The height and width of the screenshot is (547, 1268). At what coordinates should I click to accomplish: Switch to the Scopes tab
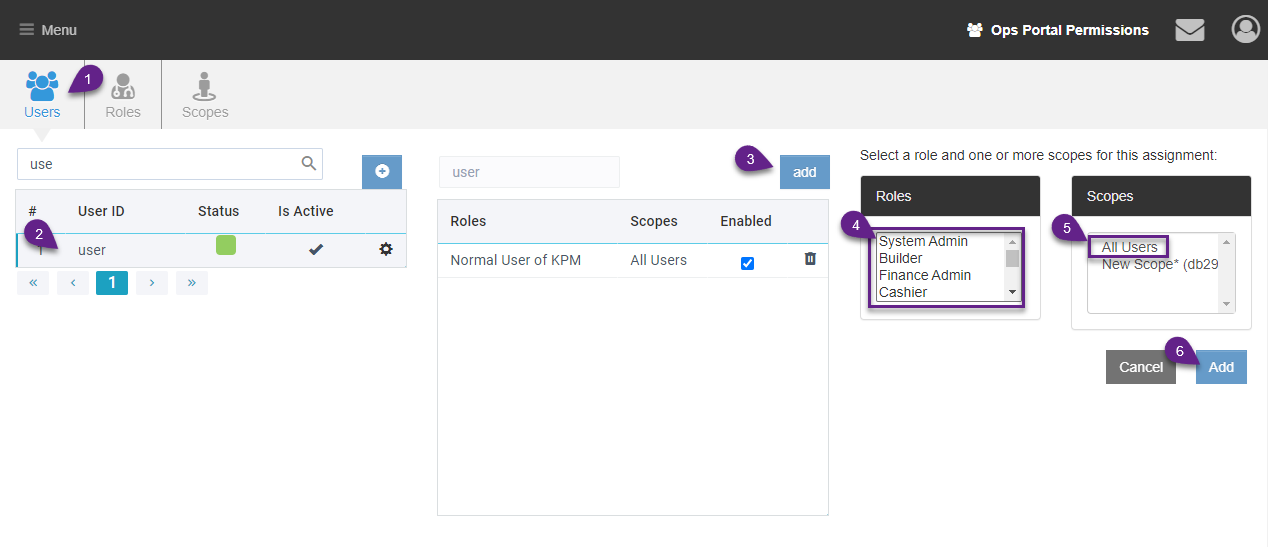tap(205, 96)
